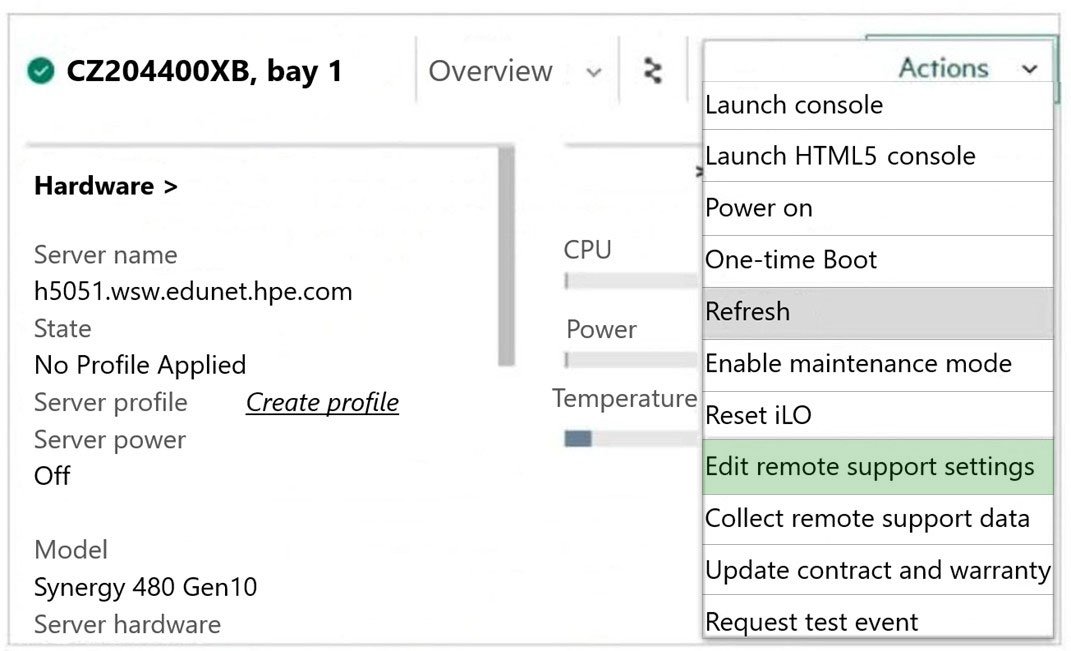The height and width of the screenshot is (651, 1071).
Task: Click the Server profile label
Action: (111, 402)
